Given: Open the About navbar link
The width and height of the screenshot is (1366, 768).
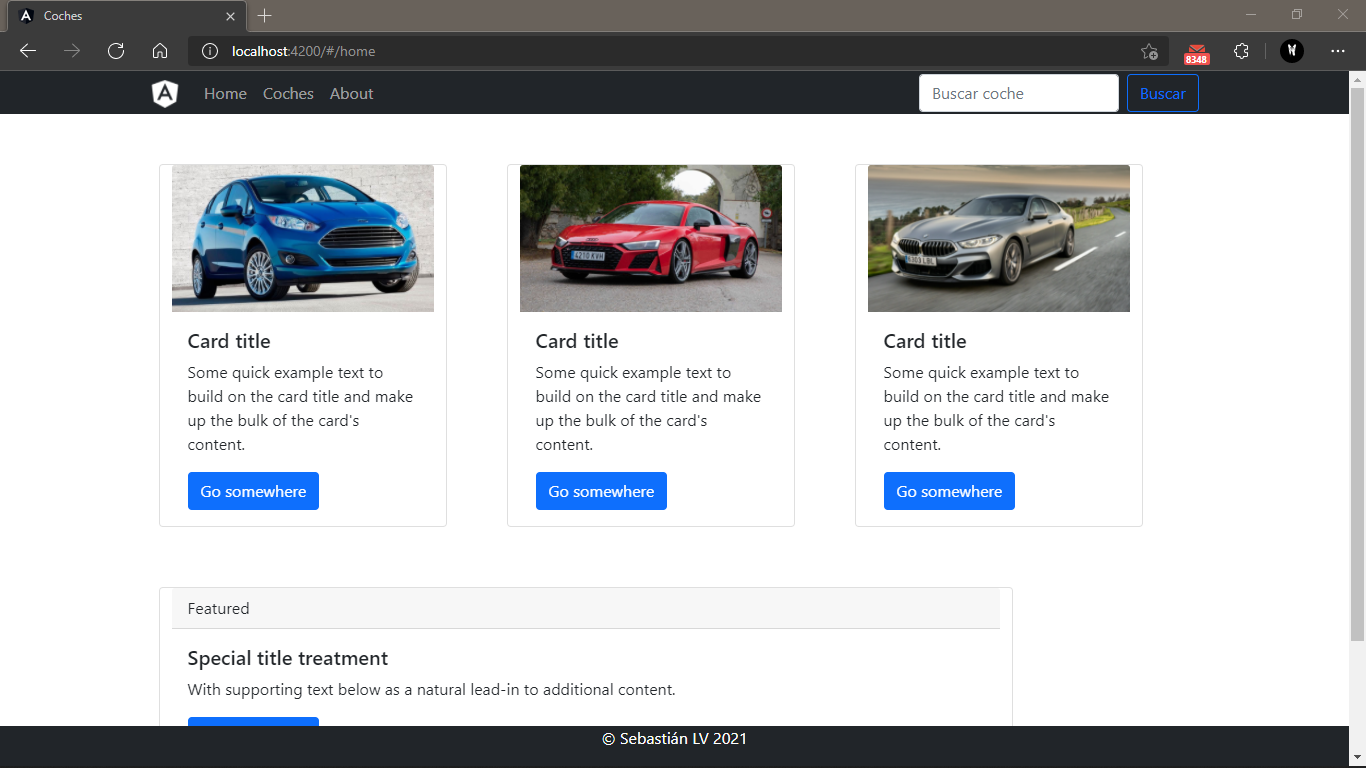Looking at the screenshot, I should (351, 94).
